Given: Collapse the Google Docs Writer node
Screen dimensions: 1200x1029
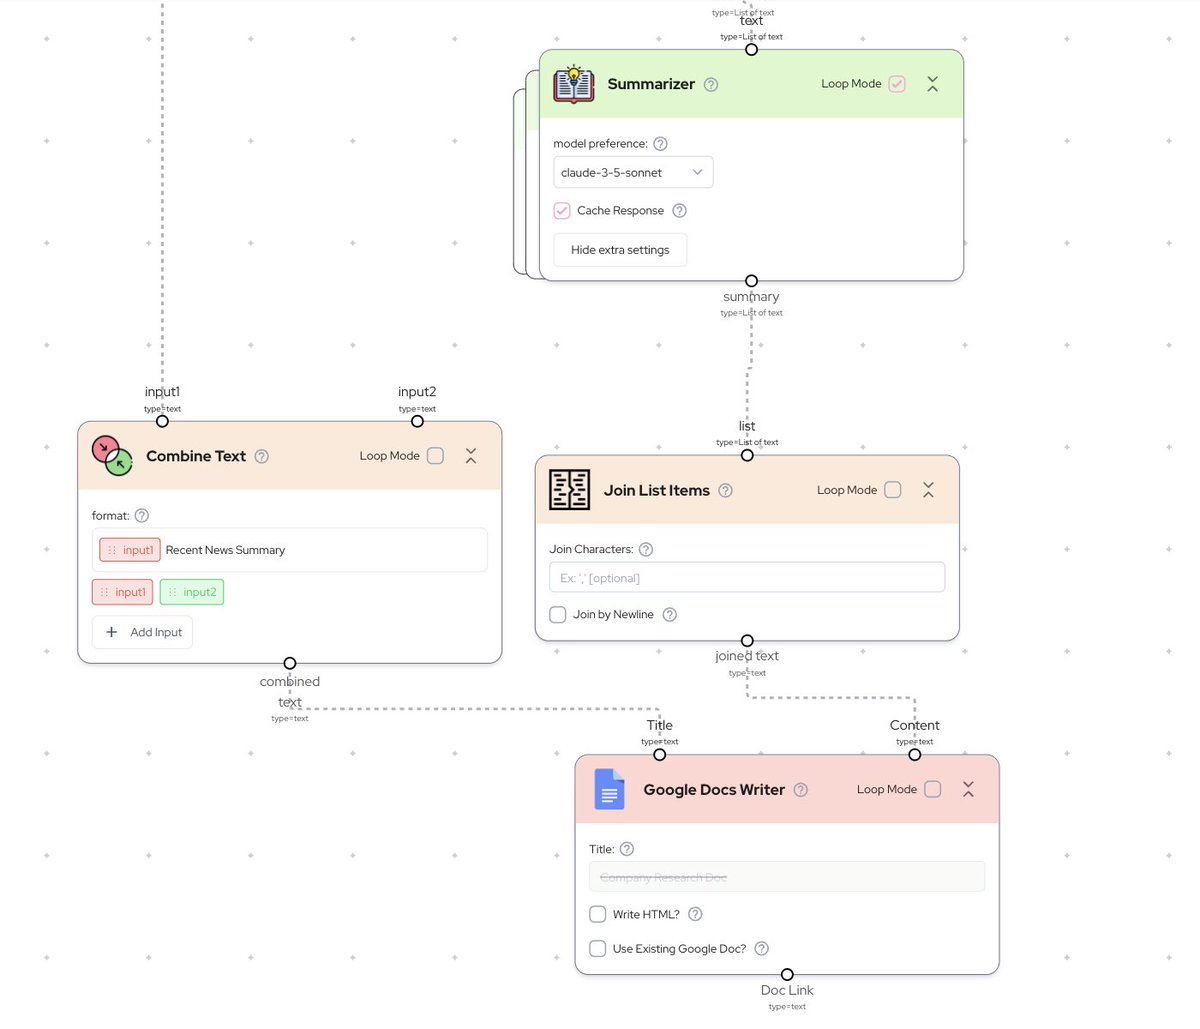Looking at the screenshot, I should click(968, 789).
